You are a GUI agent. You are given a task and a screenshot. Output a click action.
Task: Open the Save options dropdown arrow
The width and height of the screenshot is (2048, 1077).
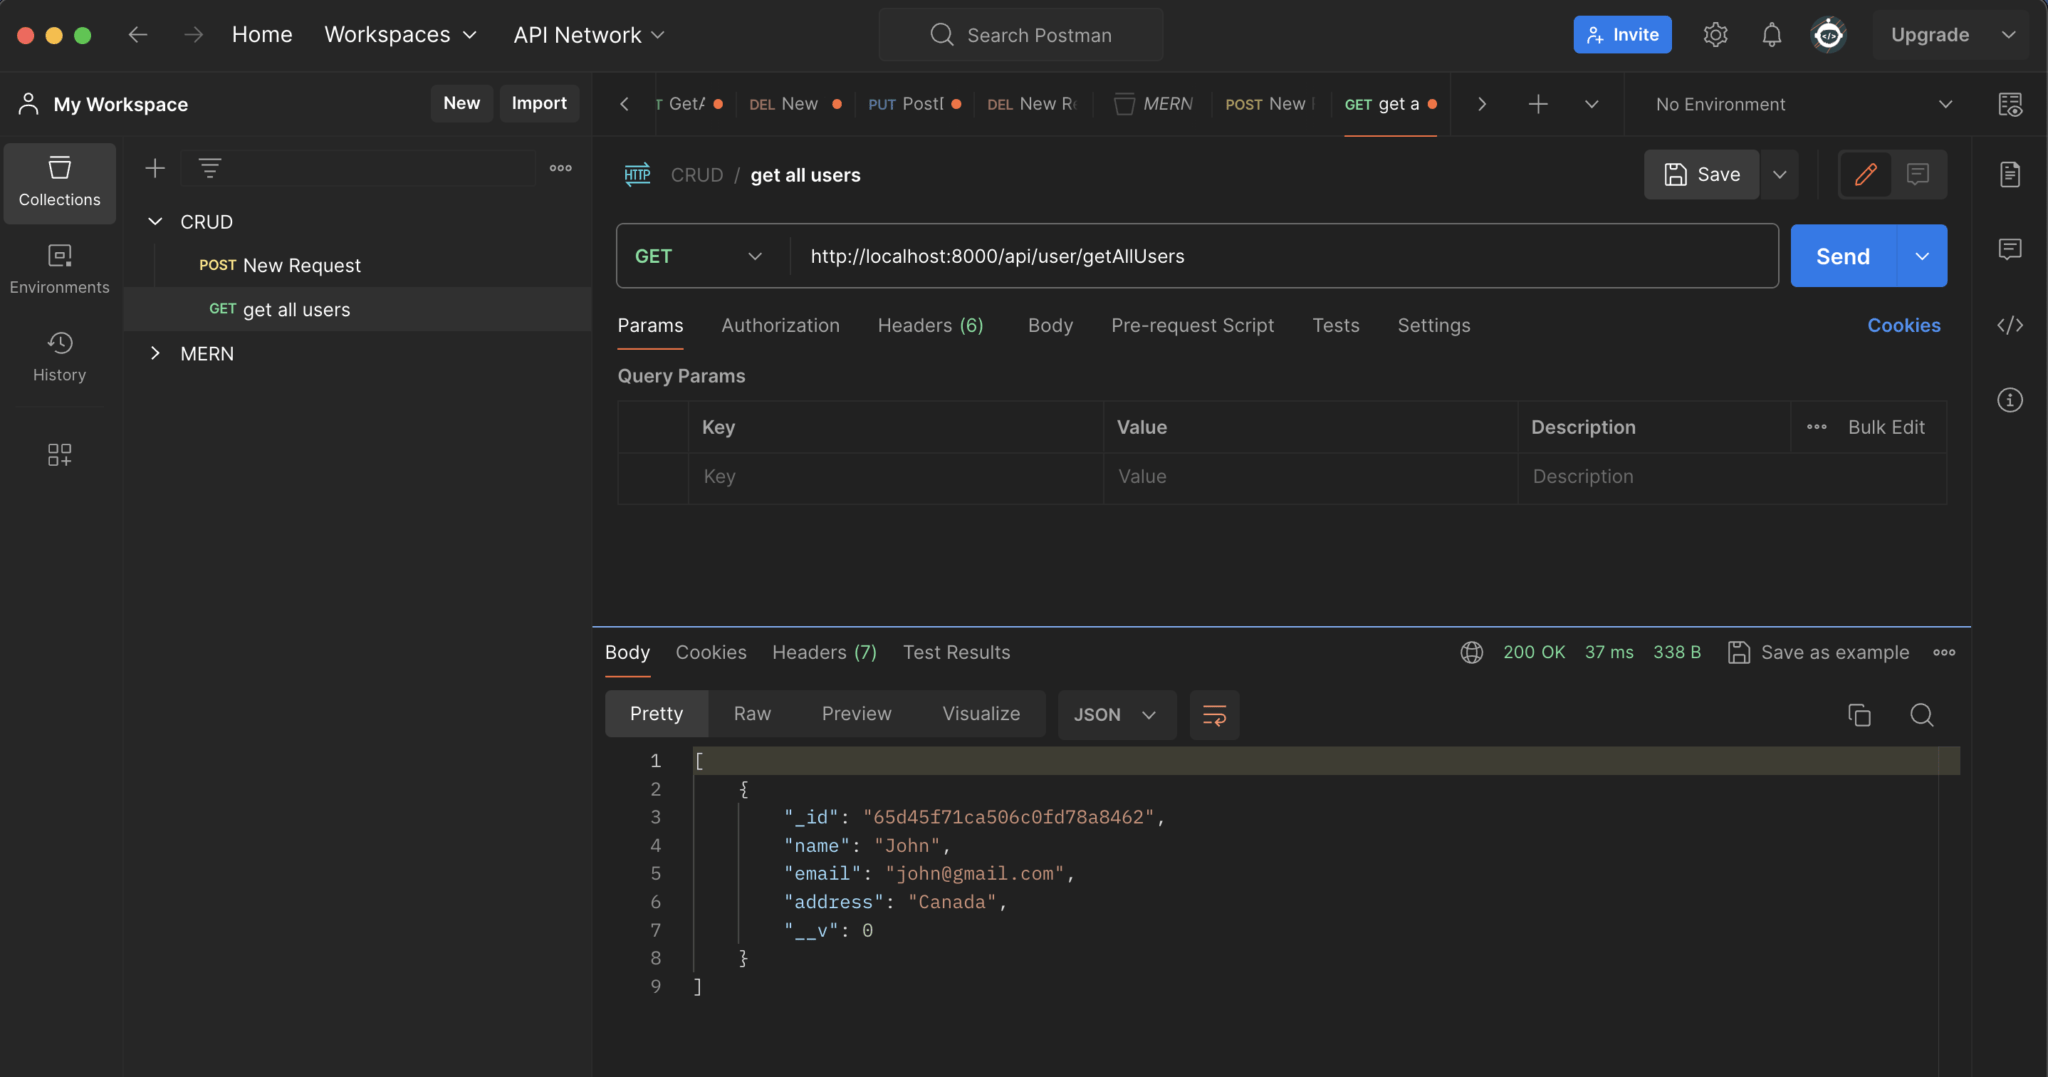click(x=1780, y=174)
